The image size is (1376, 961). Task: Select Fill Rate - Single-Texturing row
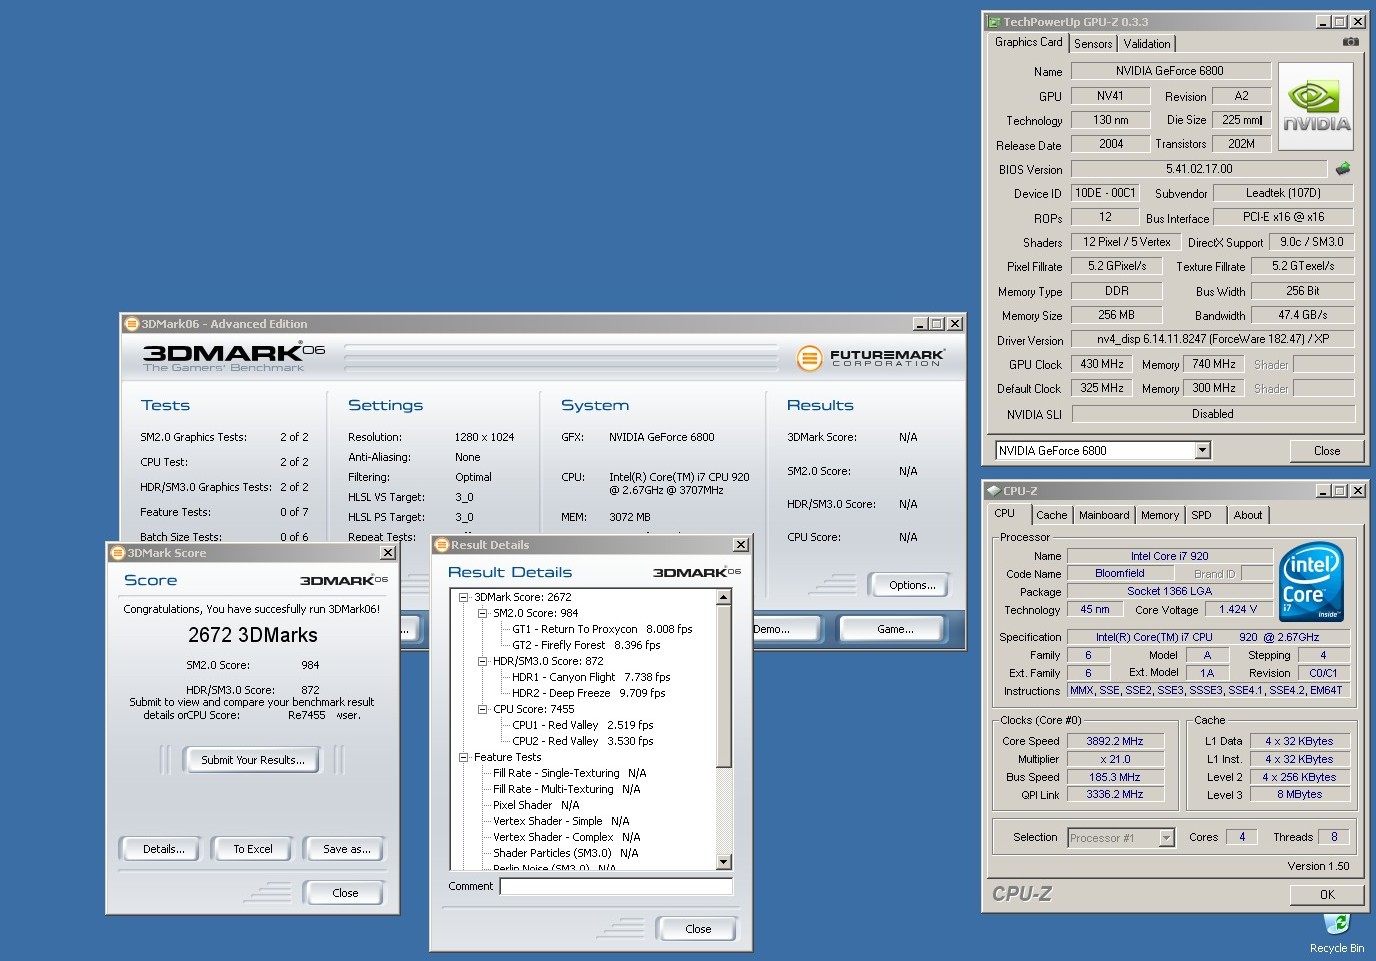[x=570, y=773]
